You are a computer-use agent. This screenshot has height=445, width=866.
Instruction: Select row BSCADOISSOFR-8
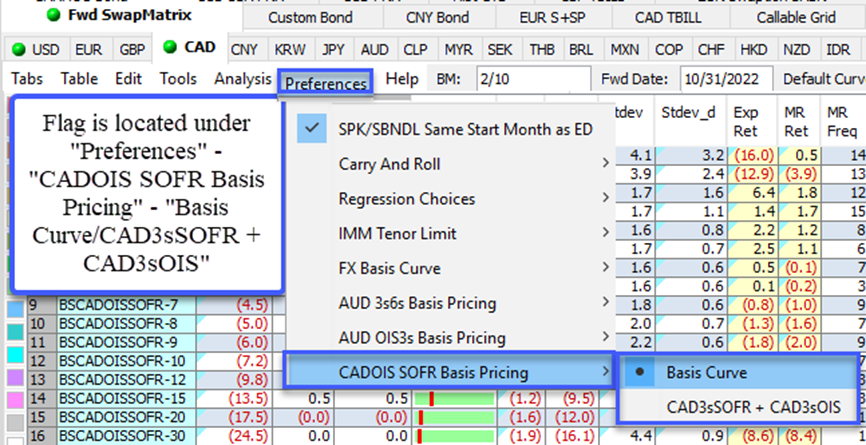click(126, 324)
